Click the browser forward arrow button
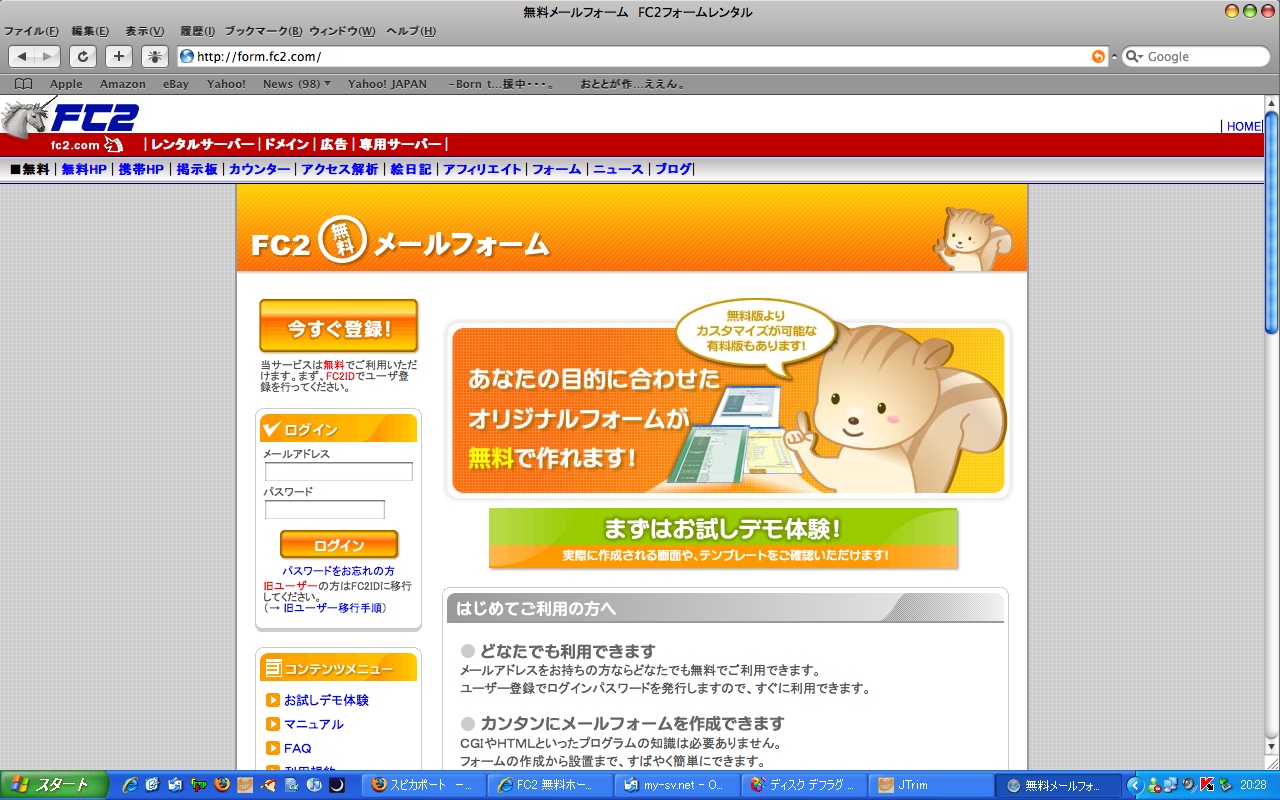Screen dimensions: 1280x800 [x=48, y=57]
